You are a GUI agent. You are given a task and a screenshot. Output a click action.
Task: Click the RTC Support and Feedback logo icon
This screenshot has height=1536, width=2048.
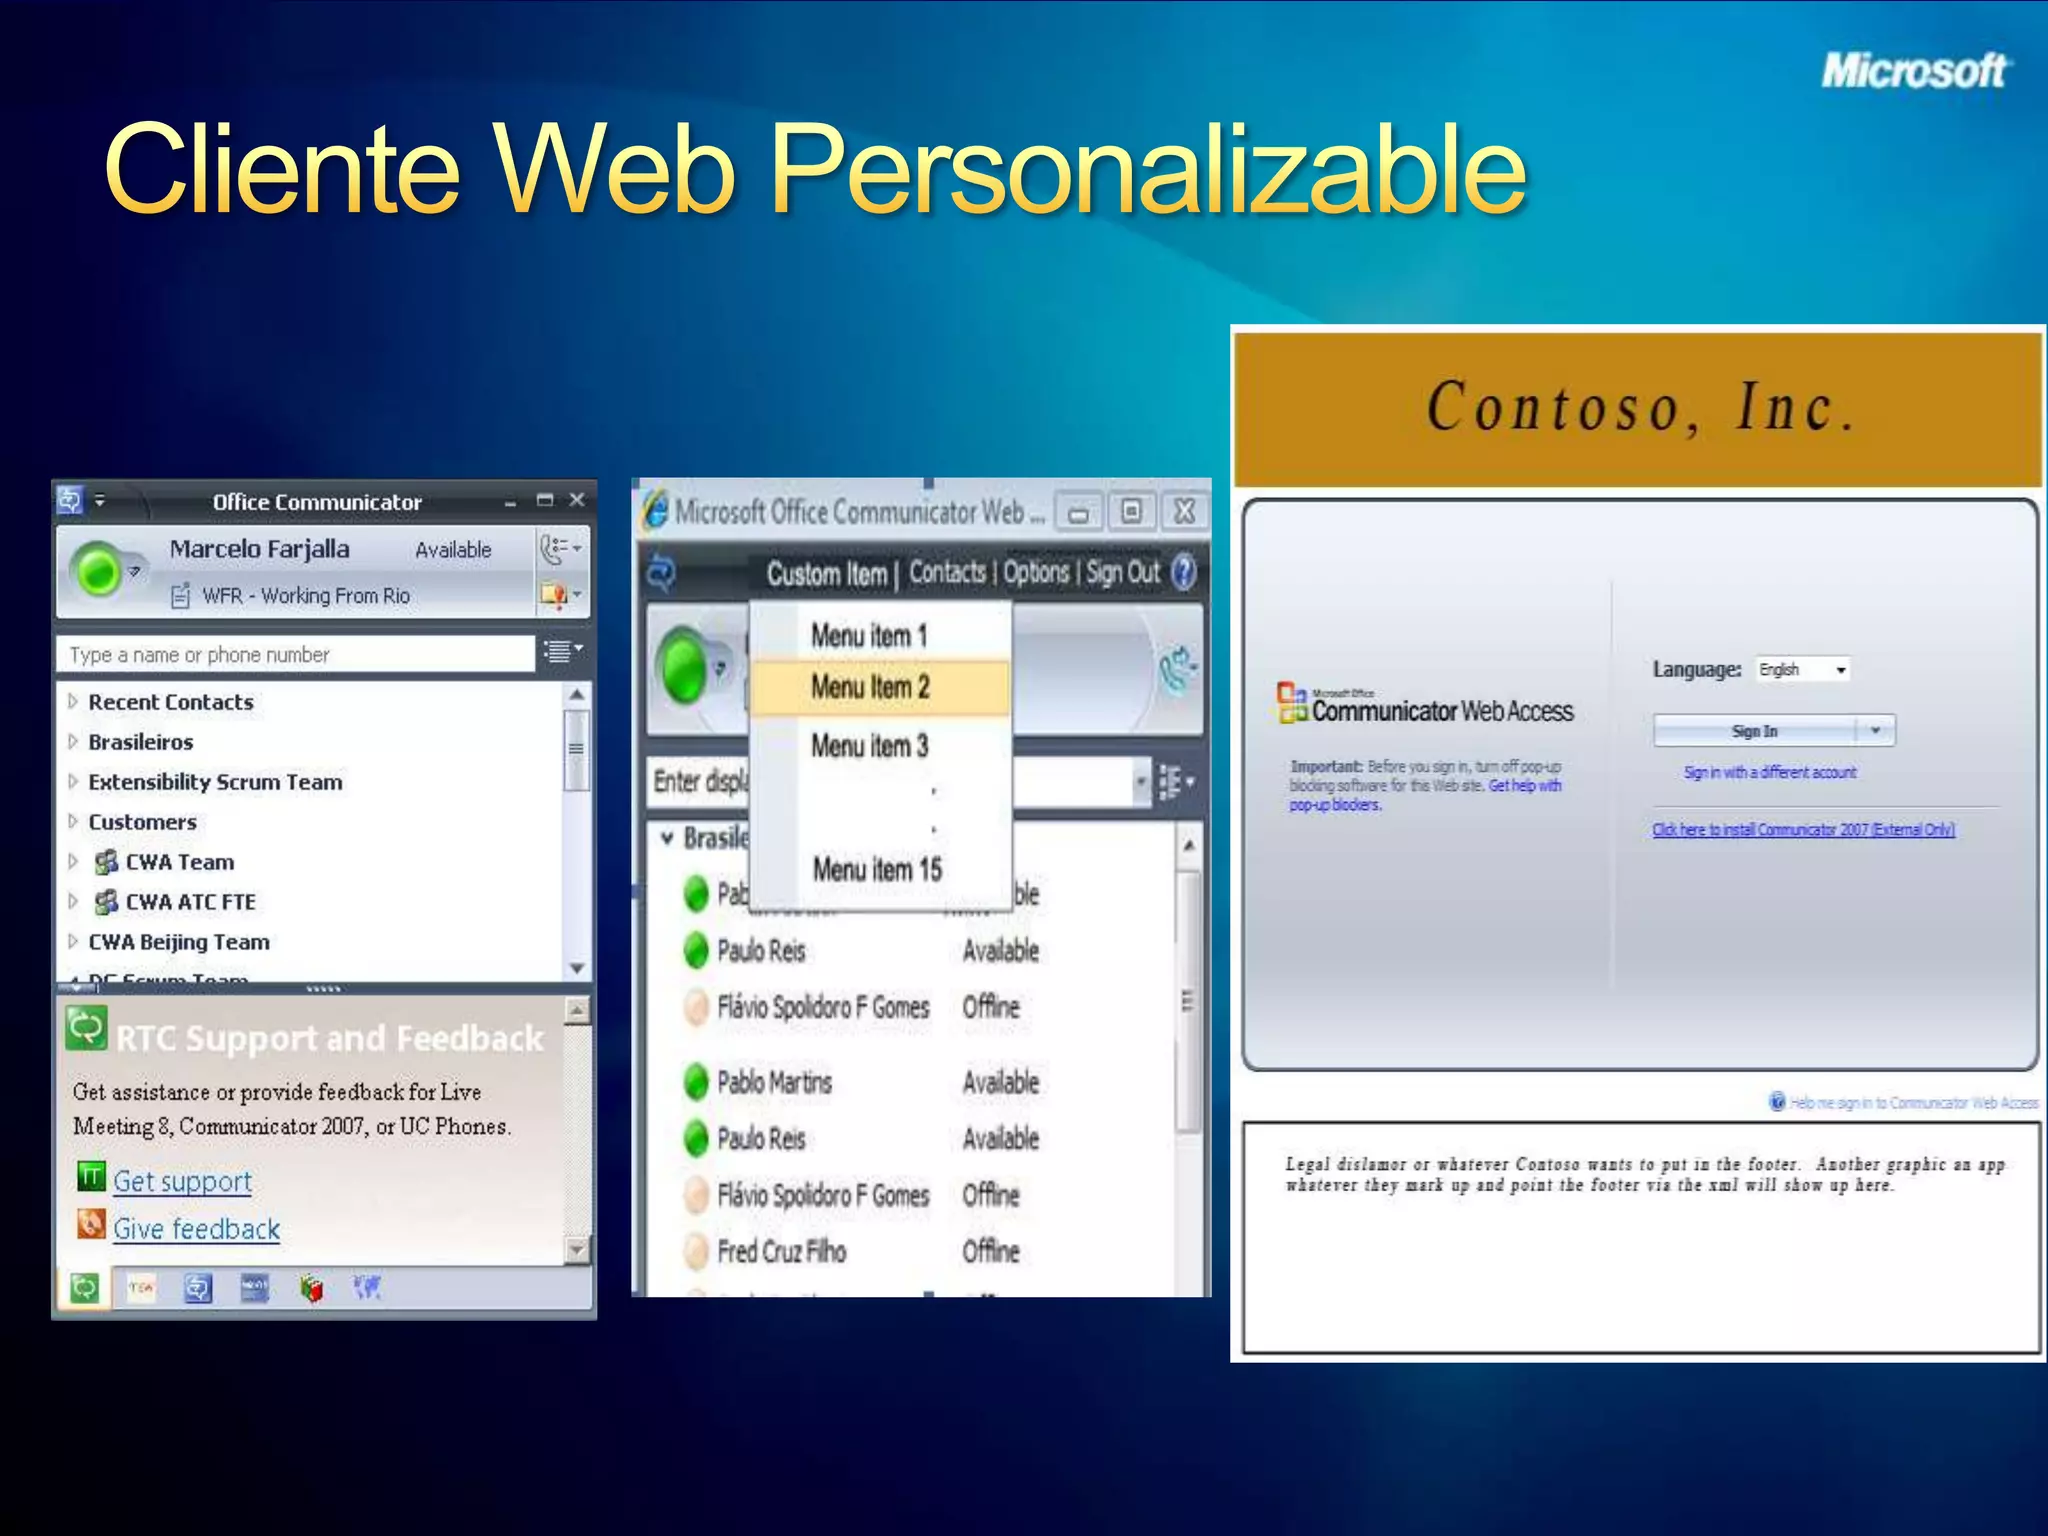click(x=87, y=1028)
